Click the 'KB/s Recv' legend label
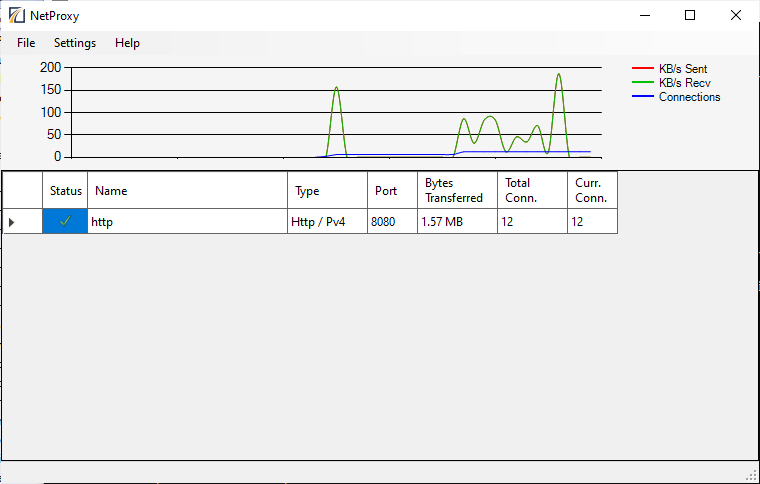Viewport: 760px width, 484px height. [684, 83]
